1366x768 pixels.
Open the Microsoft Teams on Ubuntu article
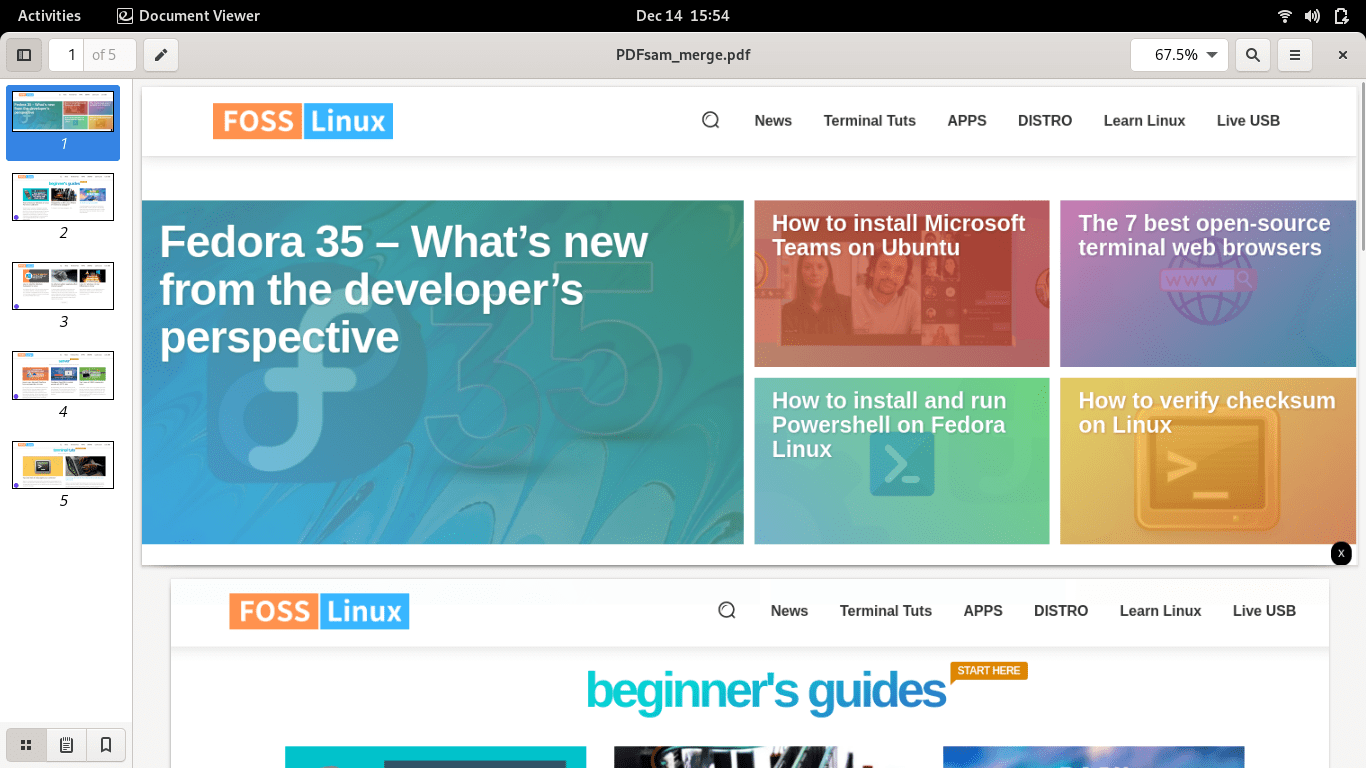click(898, 236)
